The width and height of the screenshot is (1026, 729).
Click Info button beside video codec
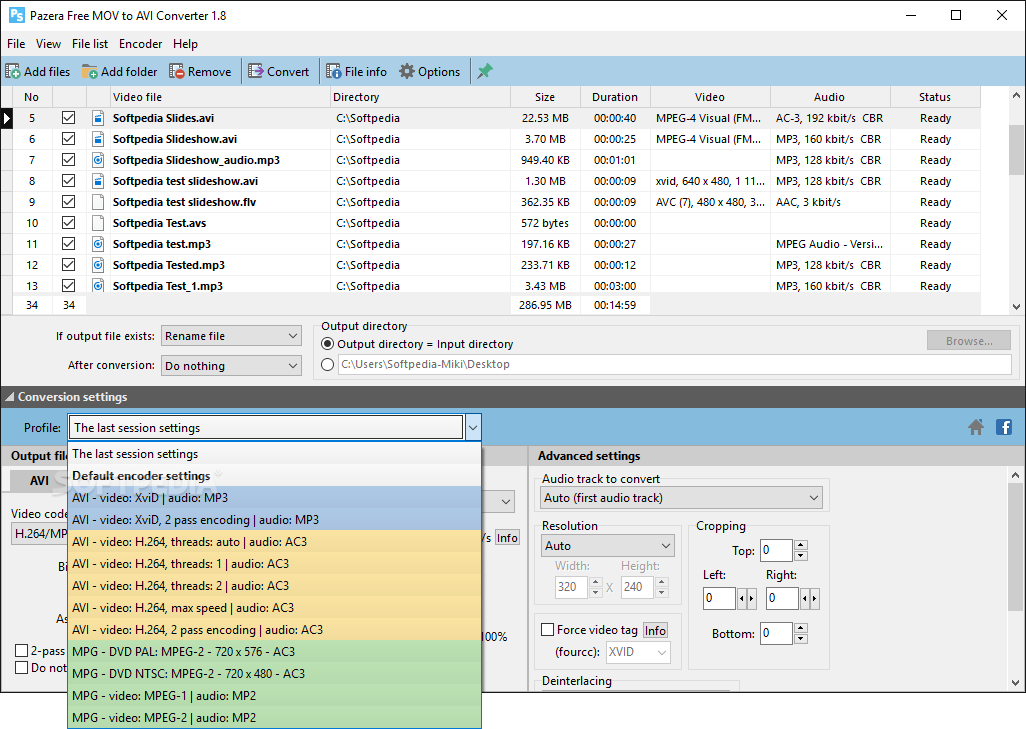click(x=507, y=538)
